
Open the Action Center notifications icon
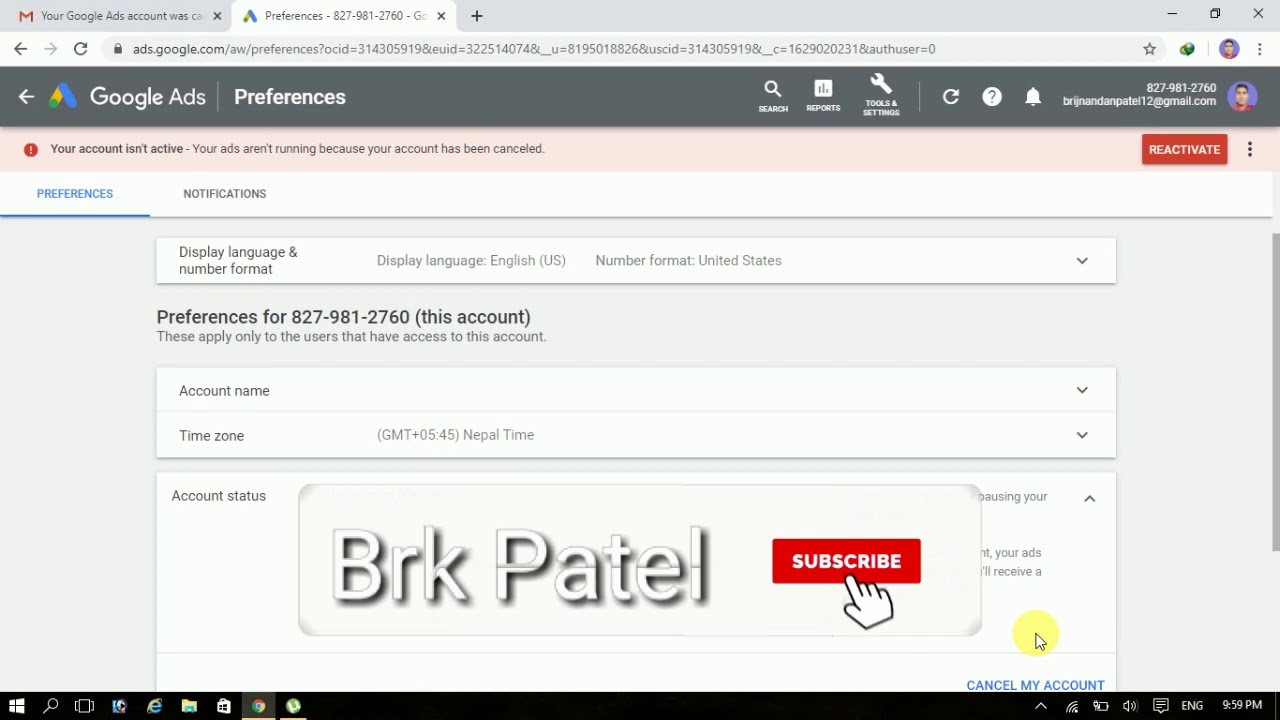coord(1161,706)
